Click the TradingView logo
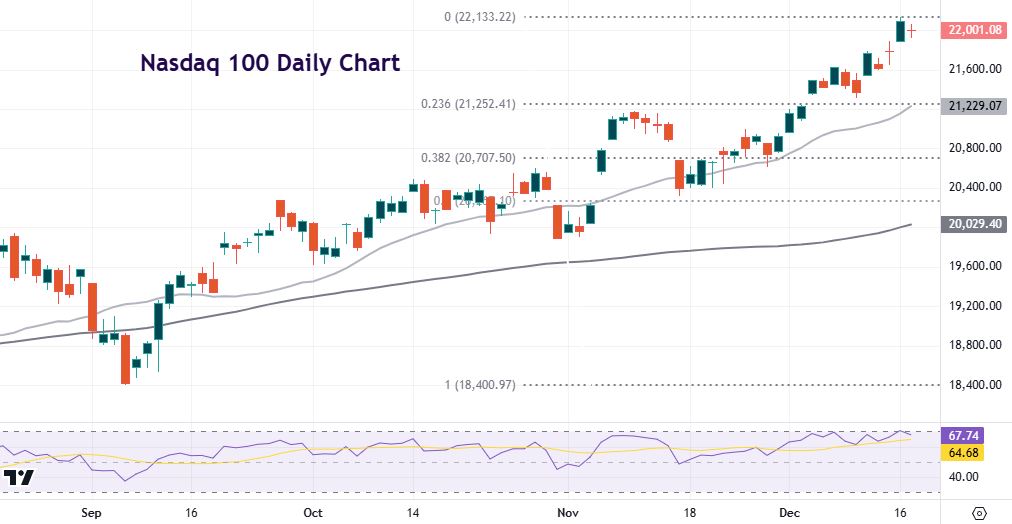 (x=20, y=478)
